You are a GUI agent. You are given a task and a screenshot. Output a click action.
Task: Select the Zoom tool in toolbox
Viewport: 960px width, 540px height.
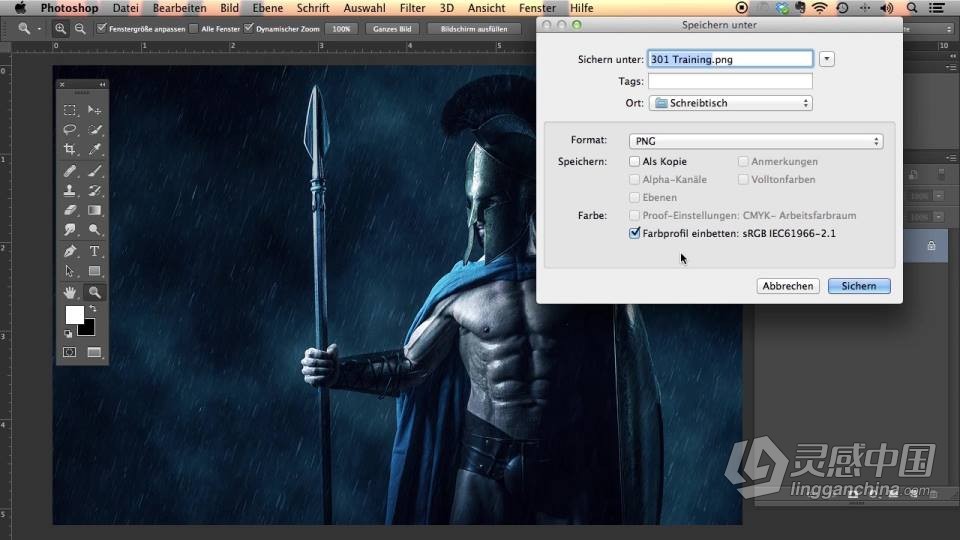tap(94, 292)
